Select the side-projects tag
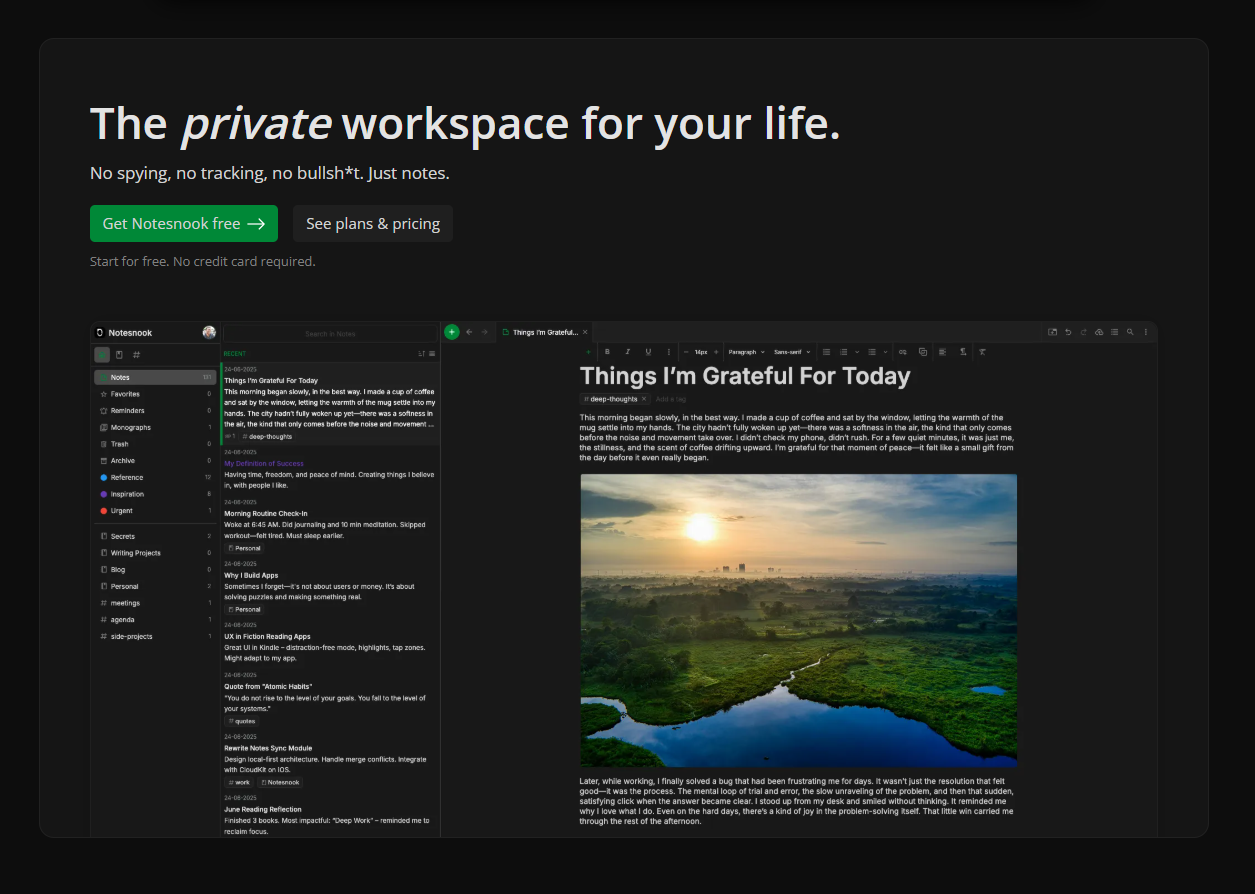 pyautogui.click(x=155, y=636)
